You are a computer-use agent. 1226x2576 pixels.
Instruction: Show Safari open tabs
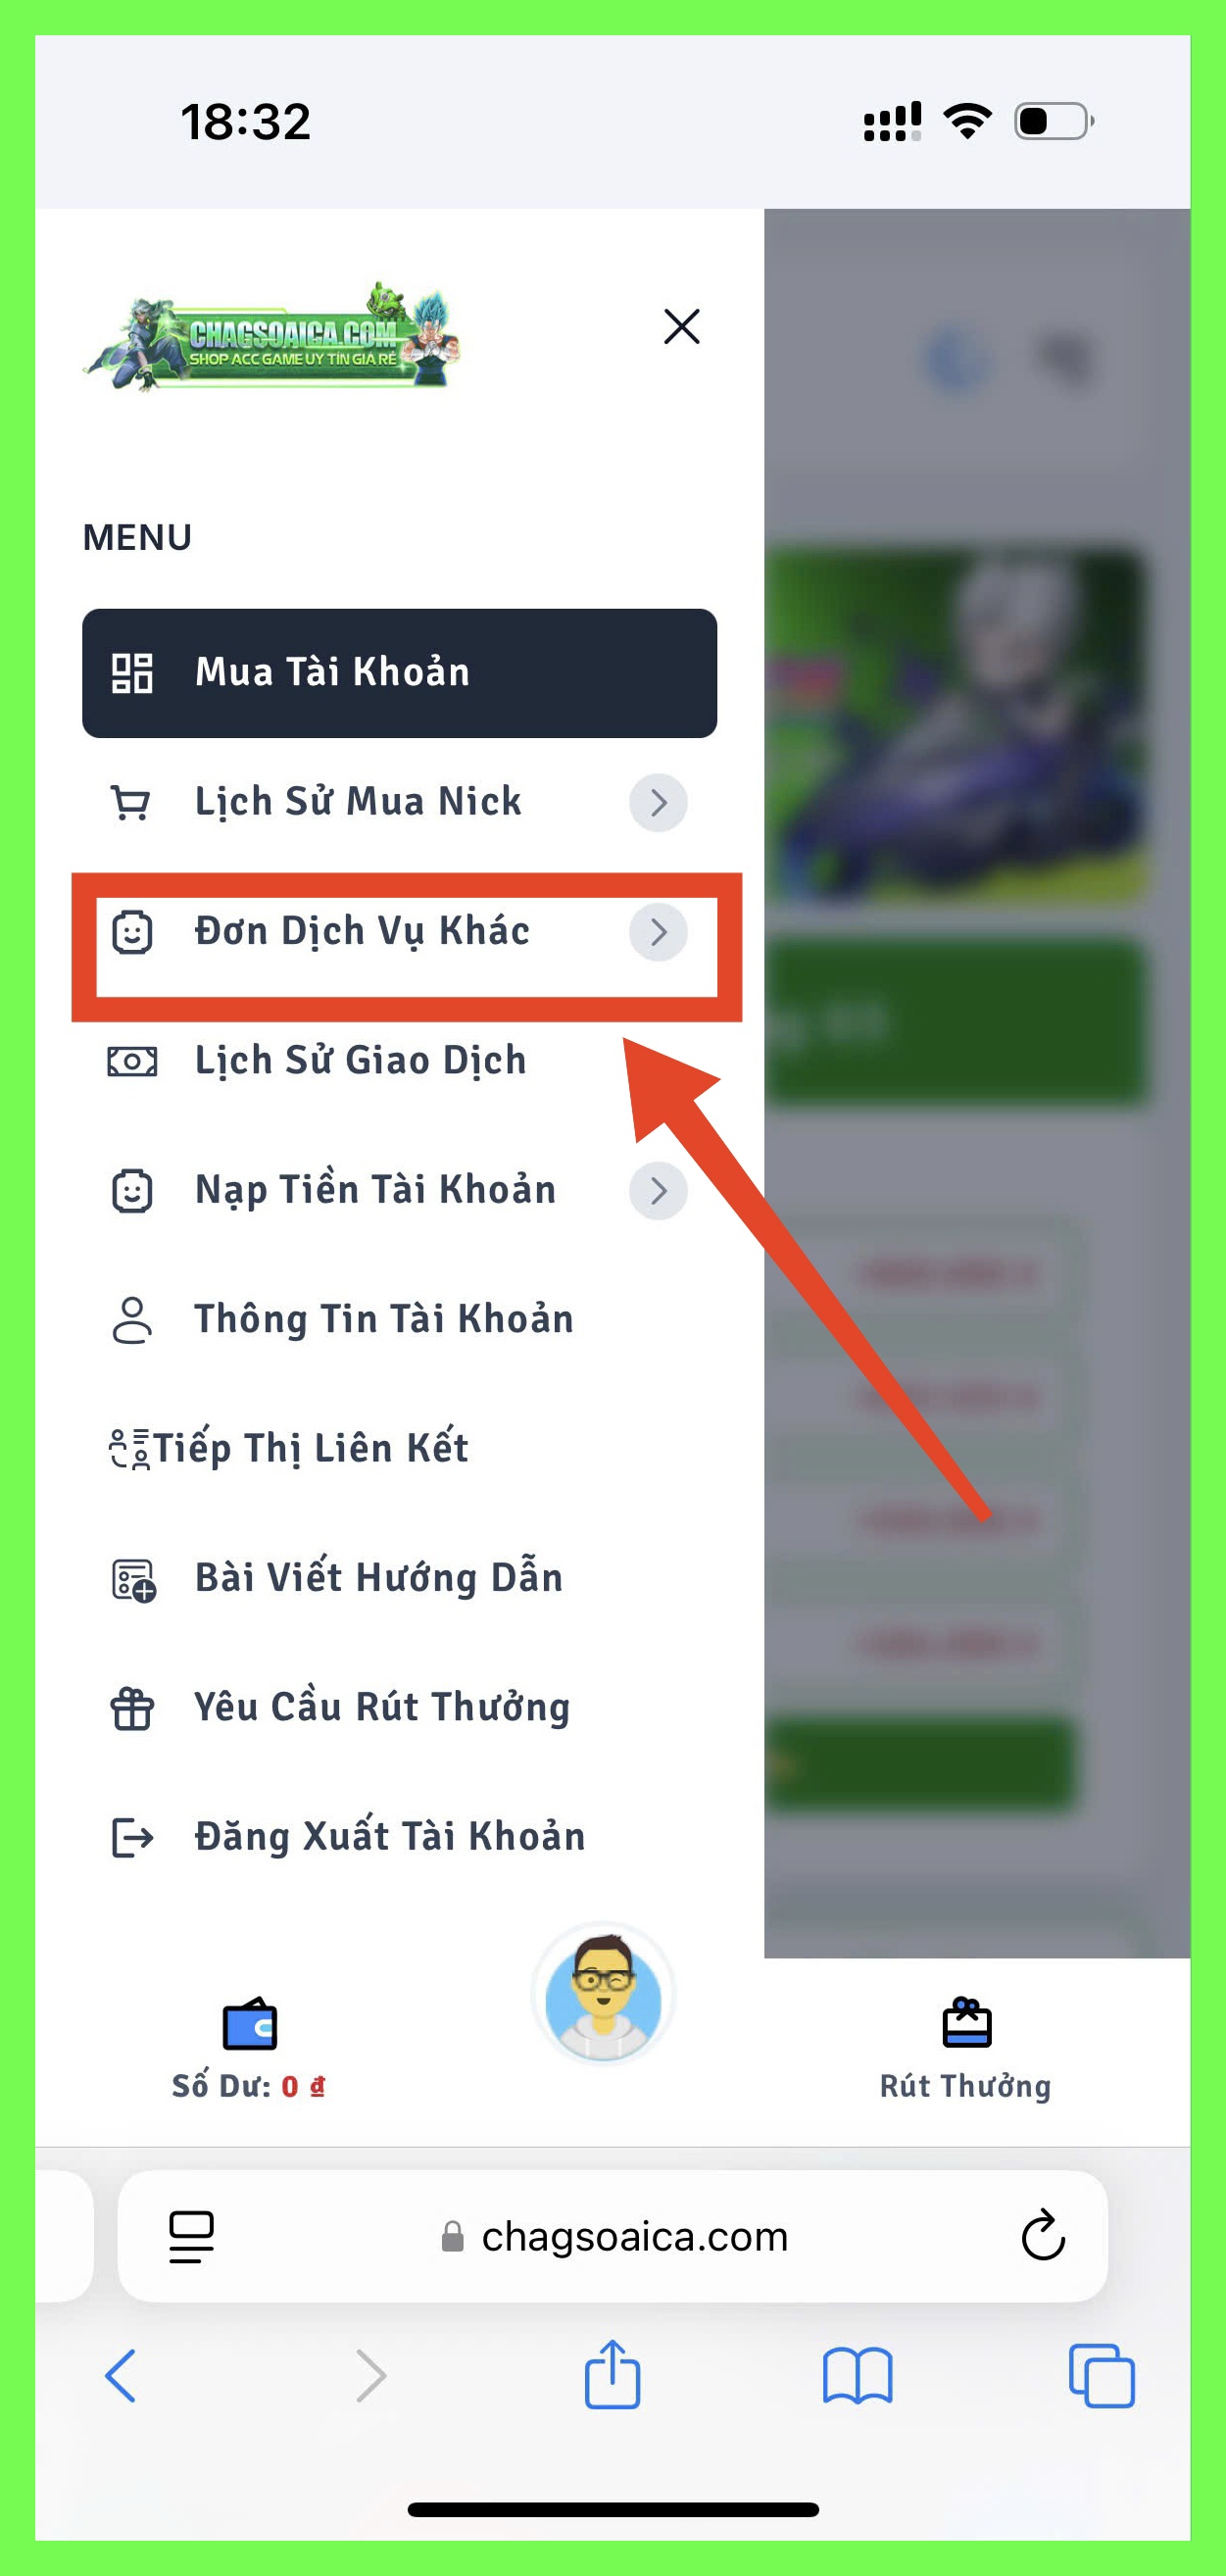click(x=1101, y=2375)
